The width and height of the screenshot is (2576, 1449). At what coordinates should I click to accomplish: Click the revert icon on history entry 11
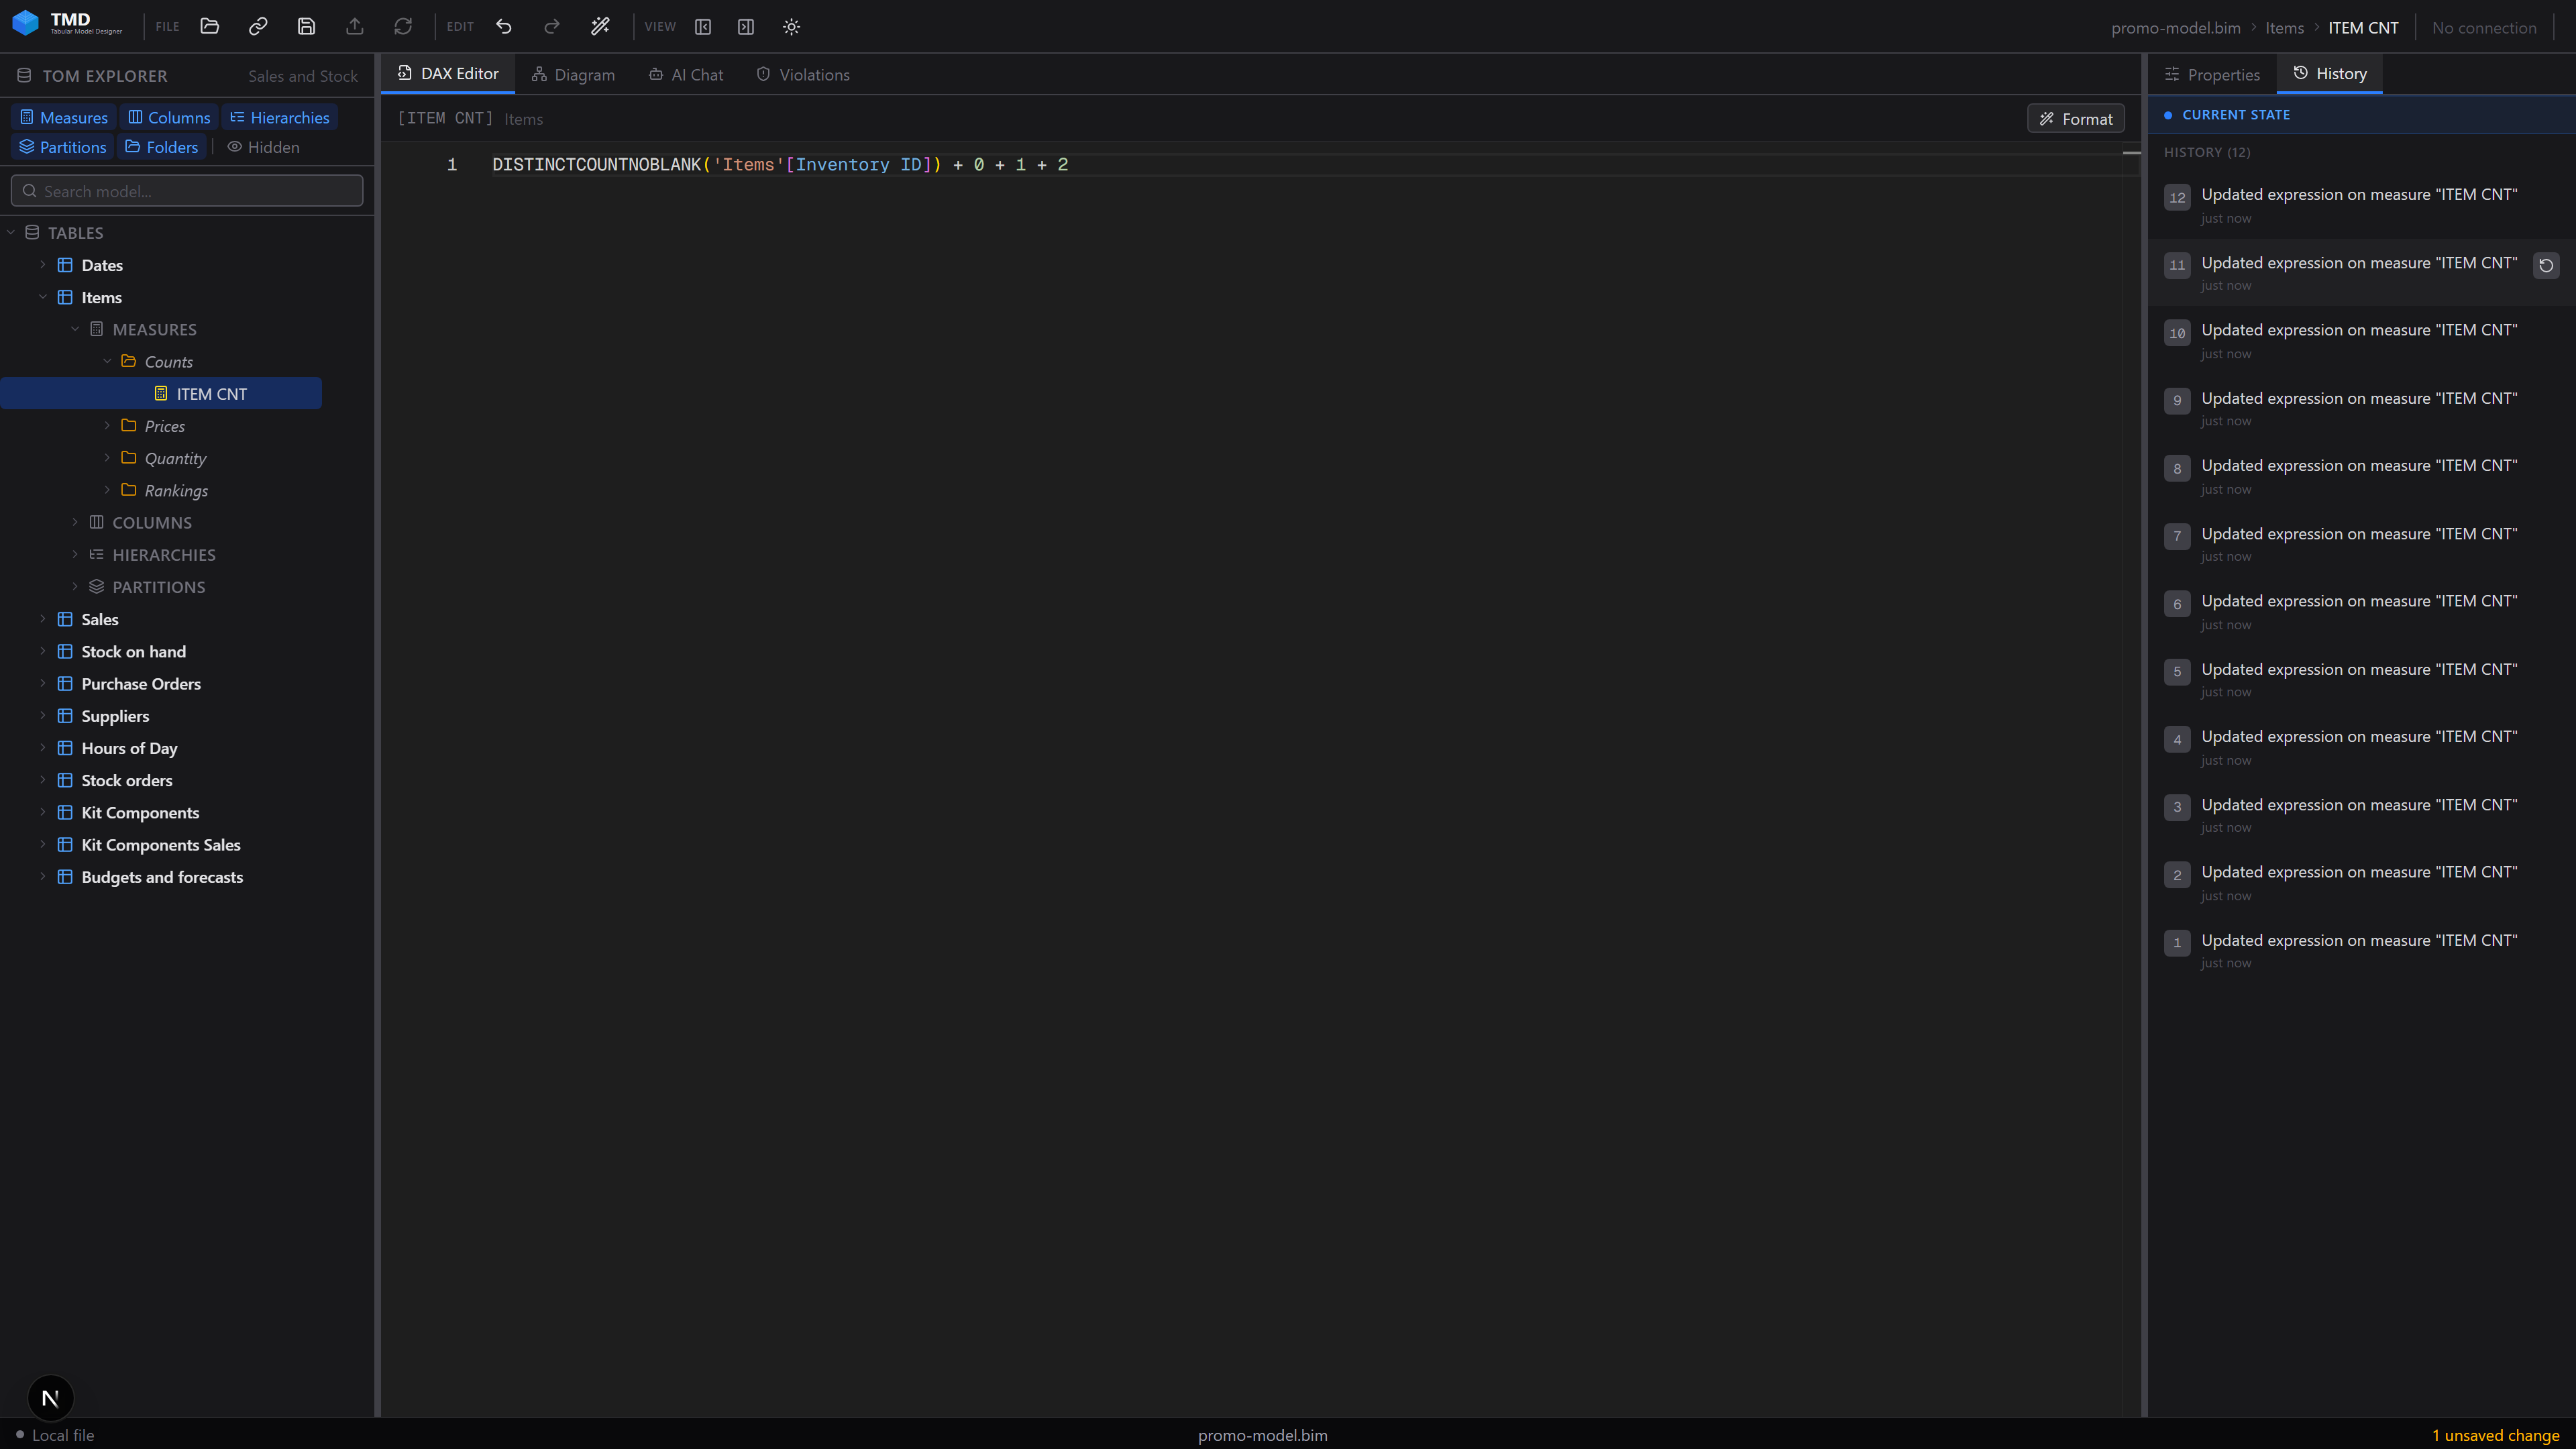[x=2546, y=265]
